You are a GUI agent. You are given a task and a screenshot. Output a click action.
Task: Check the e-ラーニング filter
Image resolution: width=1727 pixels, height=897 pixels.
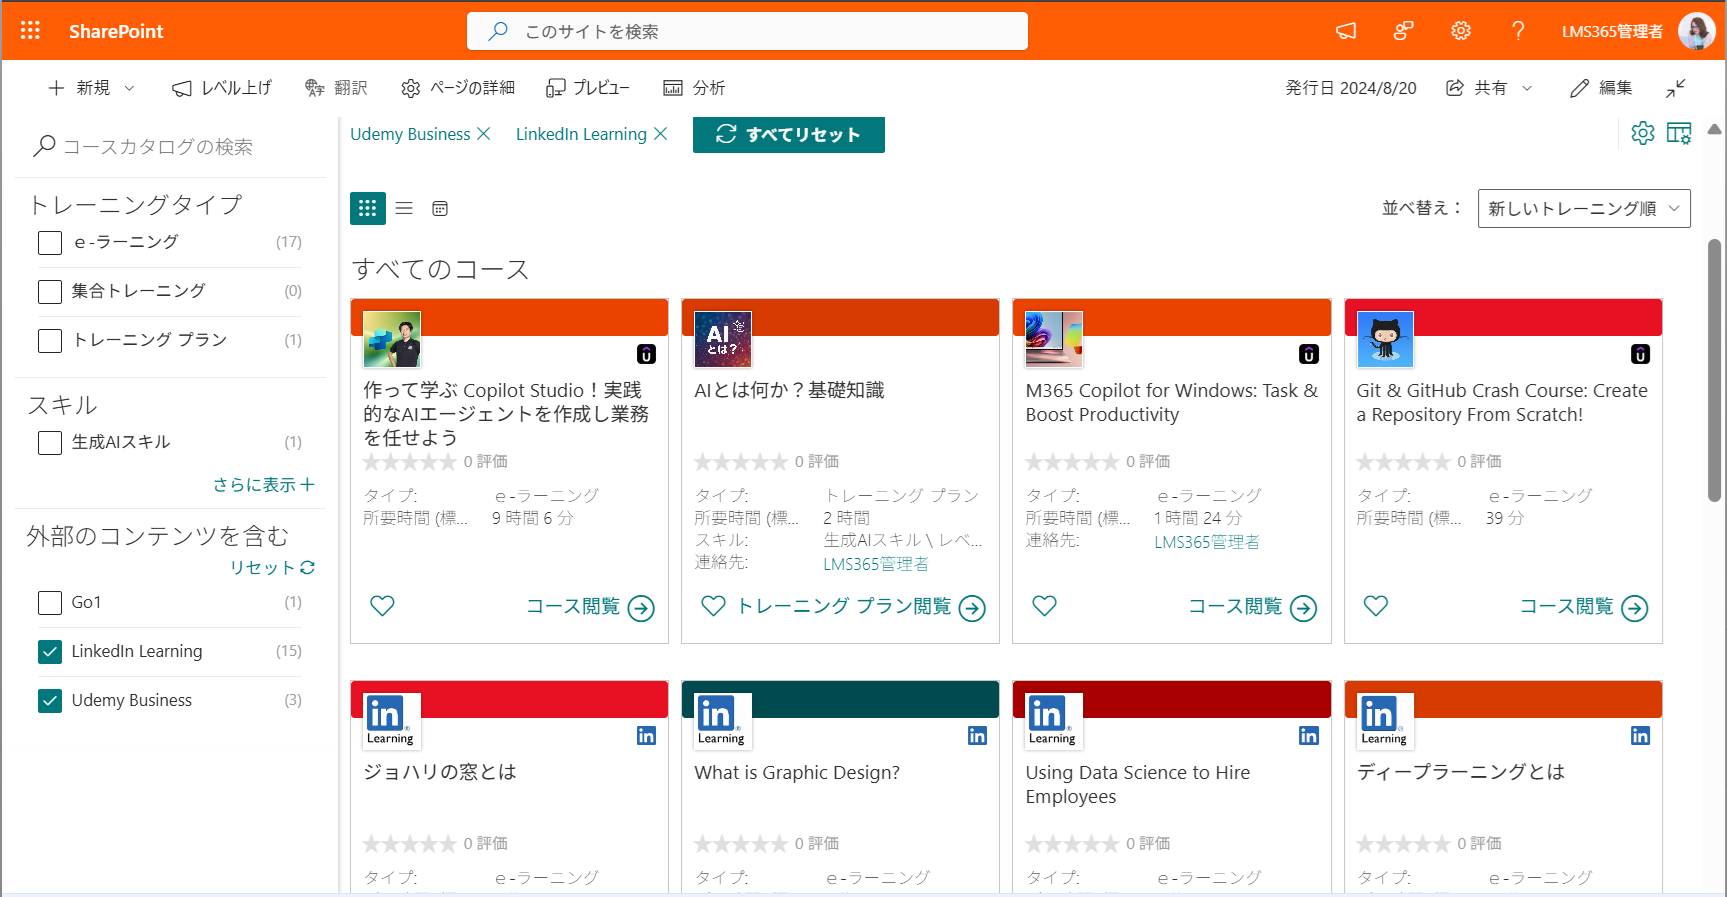(50, 242)
